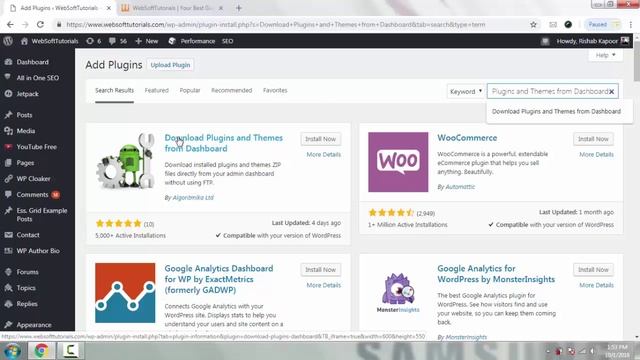
Task: Select Search Results tab
Action: click(114, 90)
